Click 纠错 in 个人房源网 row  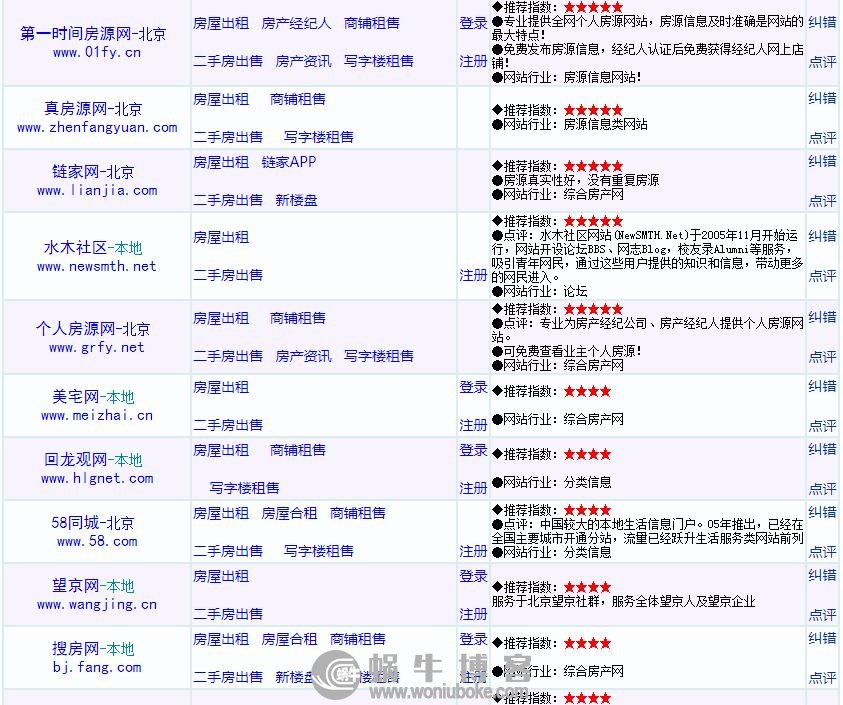823,317
